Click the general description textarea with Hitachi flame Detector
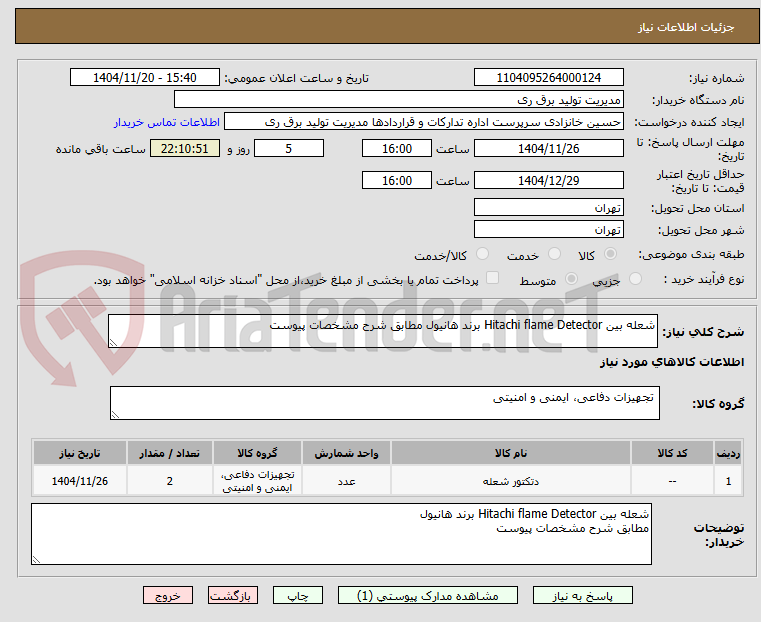This screenshot has height=622, width=761. click(x=382, y=331)
